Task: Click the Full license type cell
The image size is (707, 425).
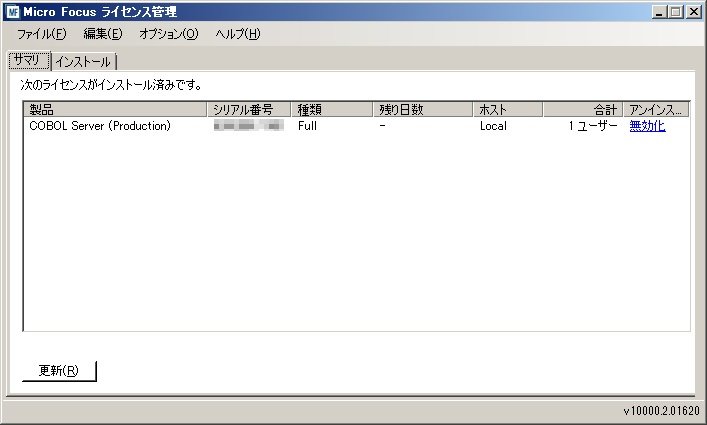Action: [x=308, y=126]
